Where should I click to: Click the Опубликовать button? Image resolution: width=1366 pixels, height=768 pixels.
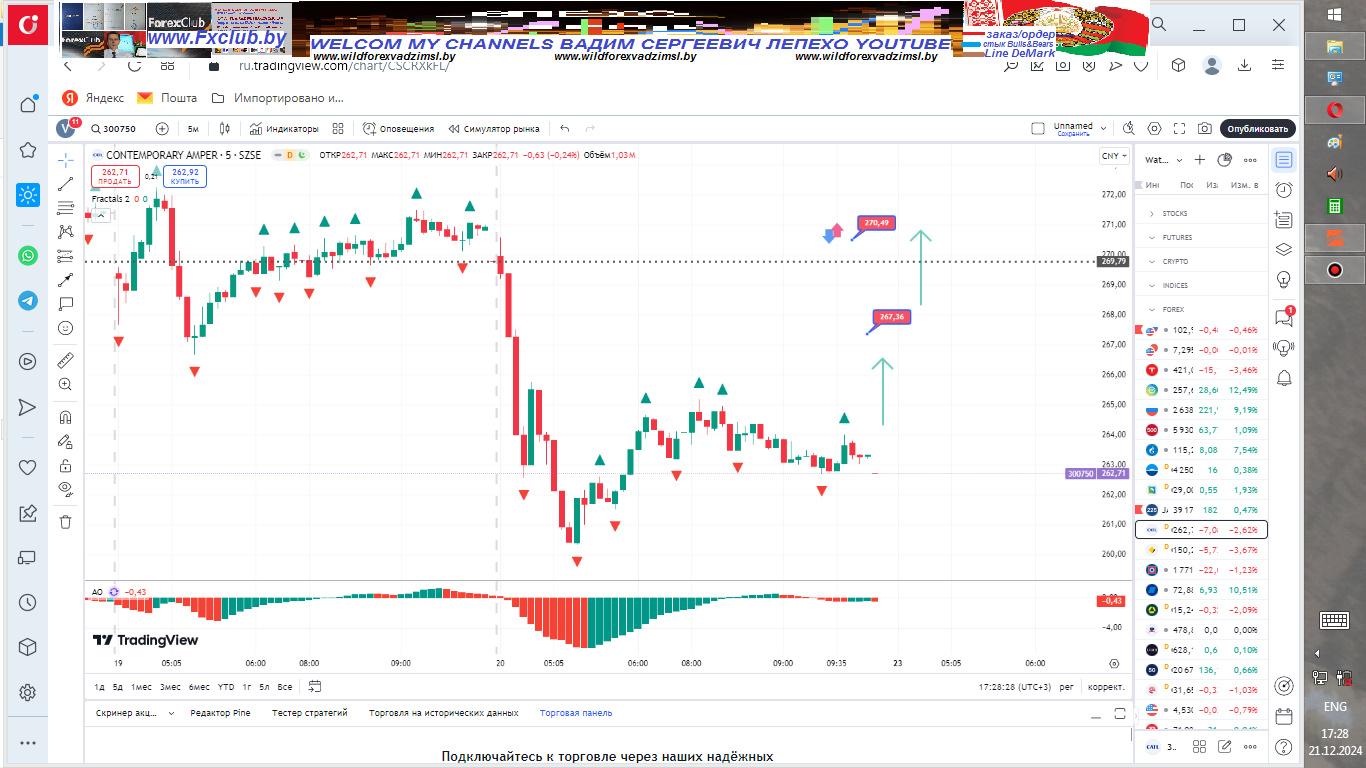point(1258,129)
